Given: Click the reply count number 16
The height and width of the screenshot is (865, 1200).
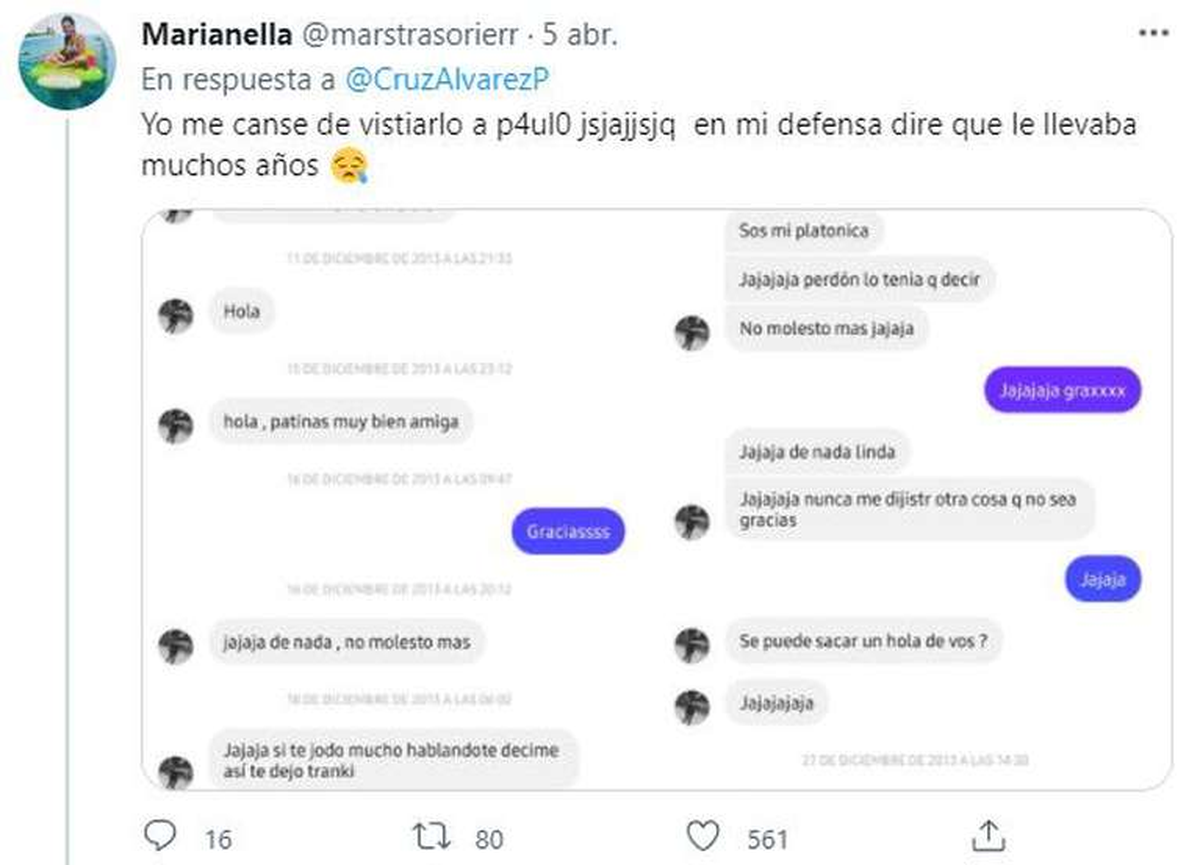Looking at the screenshot, I should [218, 838].
